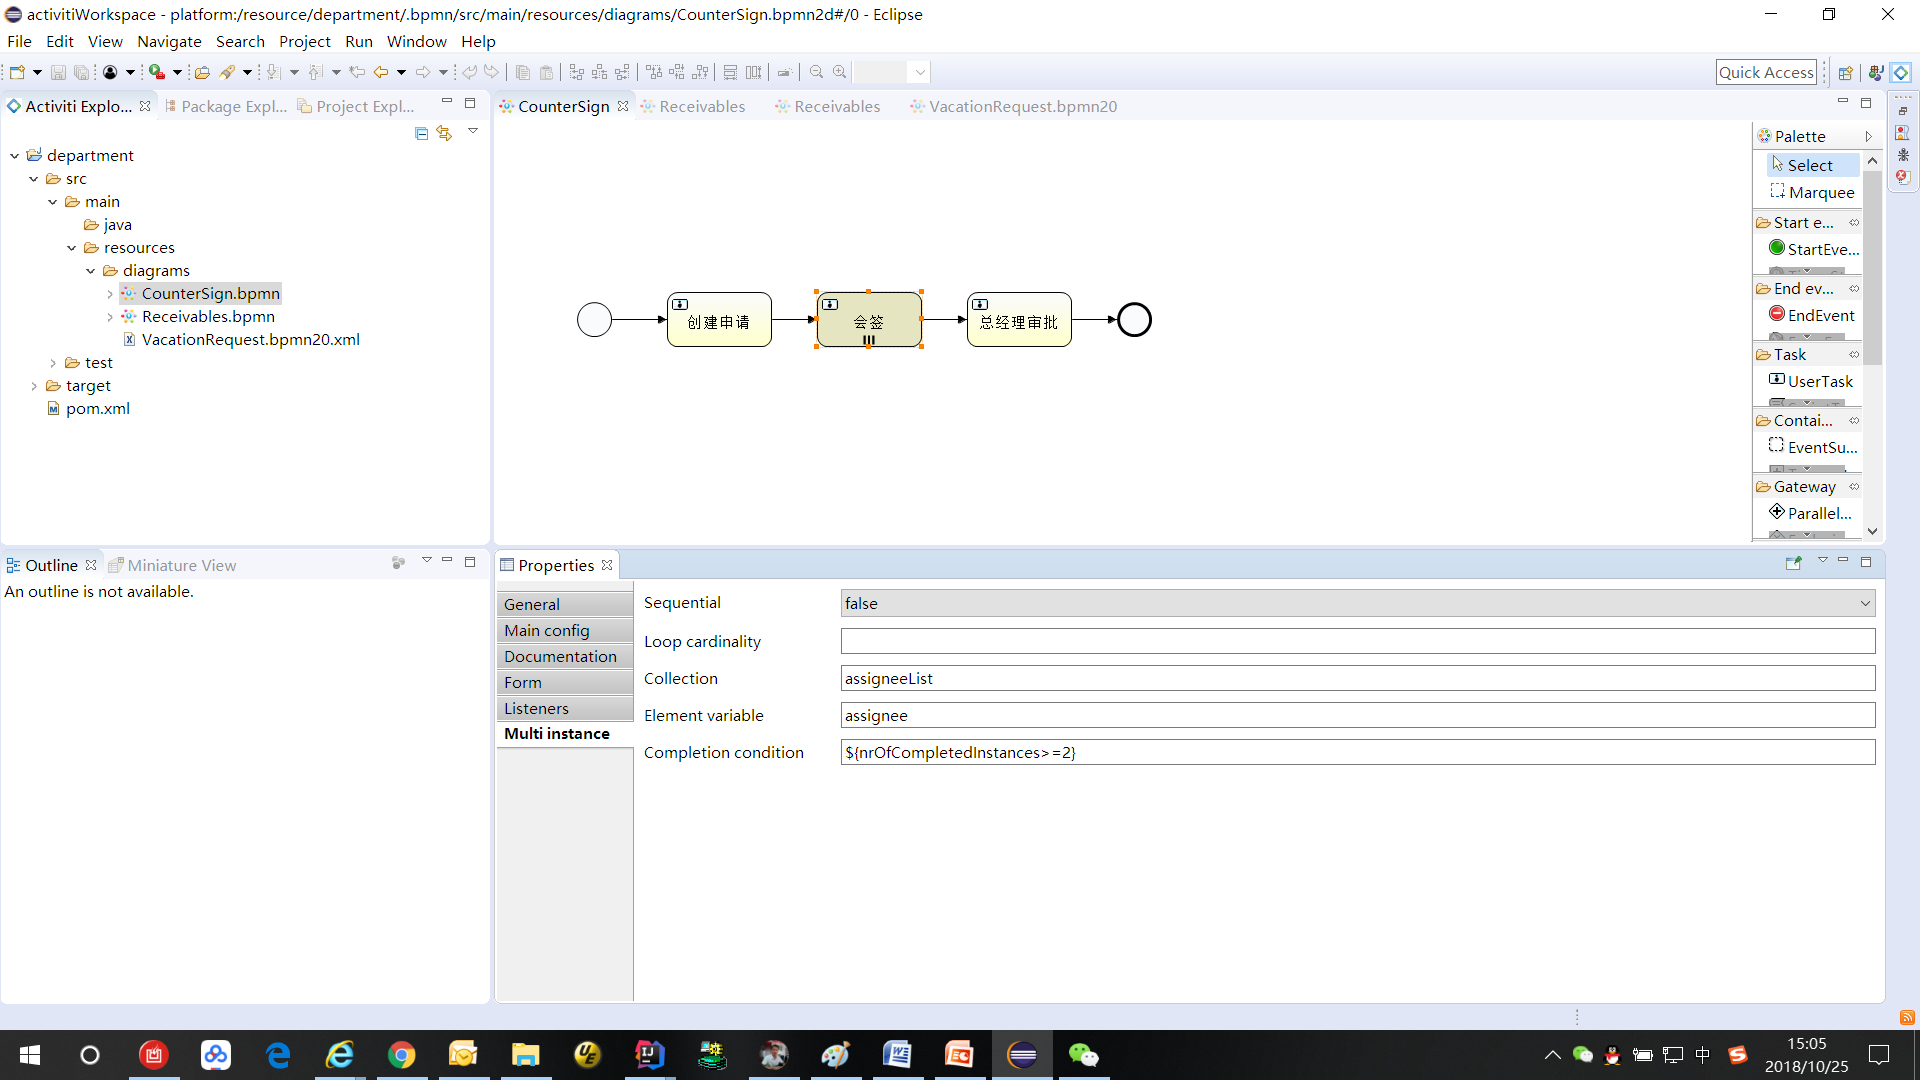Pin the Gateway palette drawer
The width and height of the screenshot is (1920, 1080).
(1854, 486)
